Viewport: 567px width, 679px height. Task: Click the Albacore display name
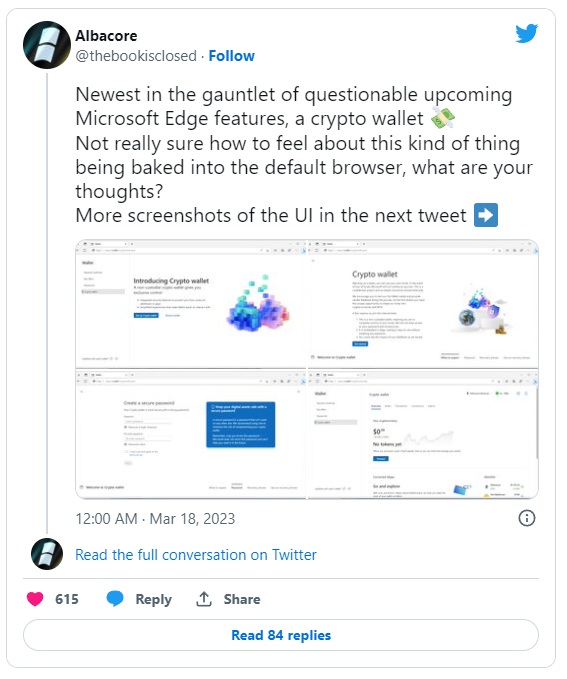(106, 36)
